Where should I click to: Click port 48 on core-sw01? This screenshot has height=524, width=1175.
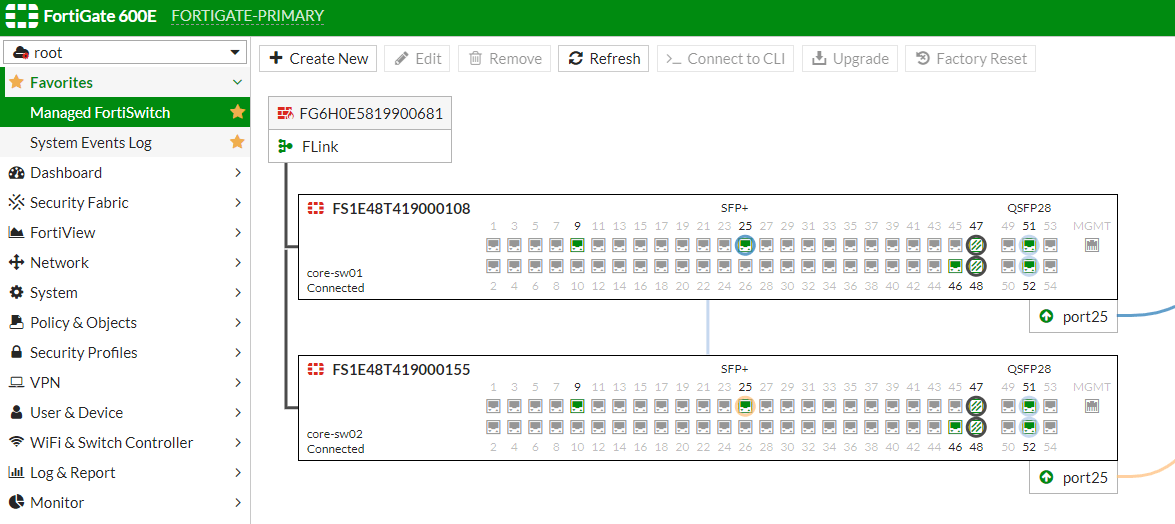point(976,265)
